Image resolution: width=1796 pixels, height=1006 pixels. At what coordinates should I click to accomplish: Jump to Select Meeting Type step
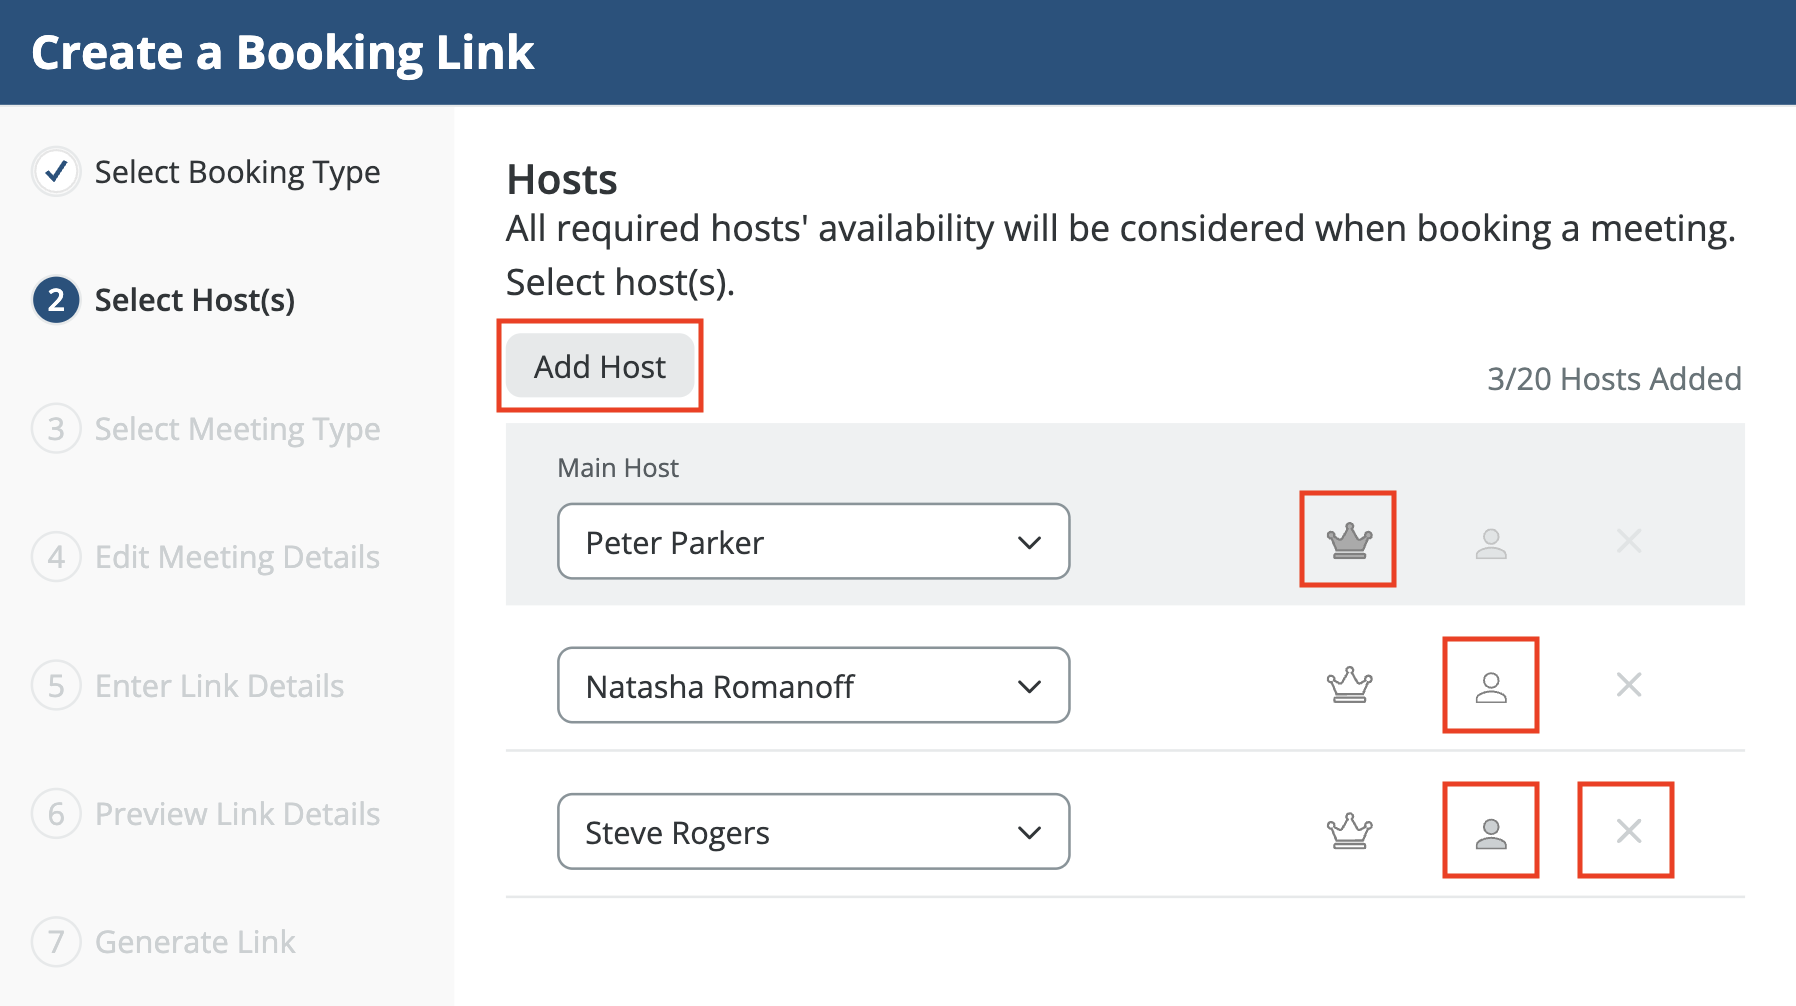[x=237, y=429]
